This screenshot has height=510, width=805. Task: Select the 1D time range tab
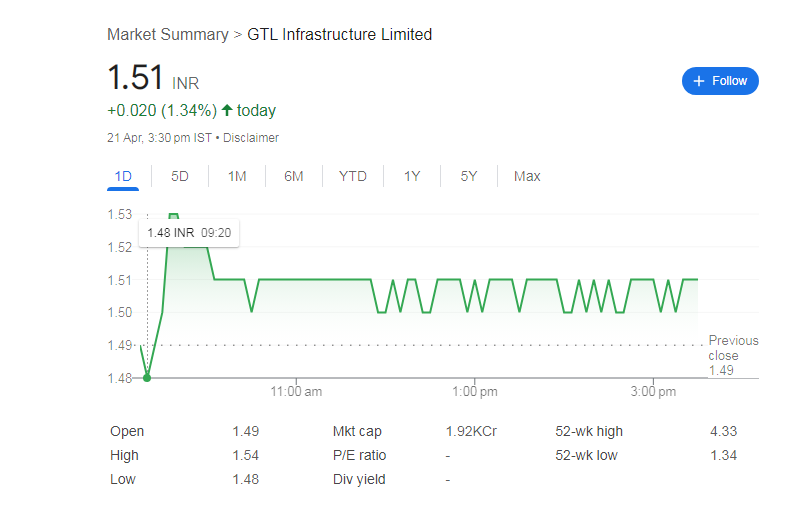(123, 177)
